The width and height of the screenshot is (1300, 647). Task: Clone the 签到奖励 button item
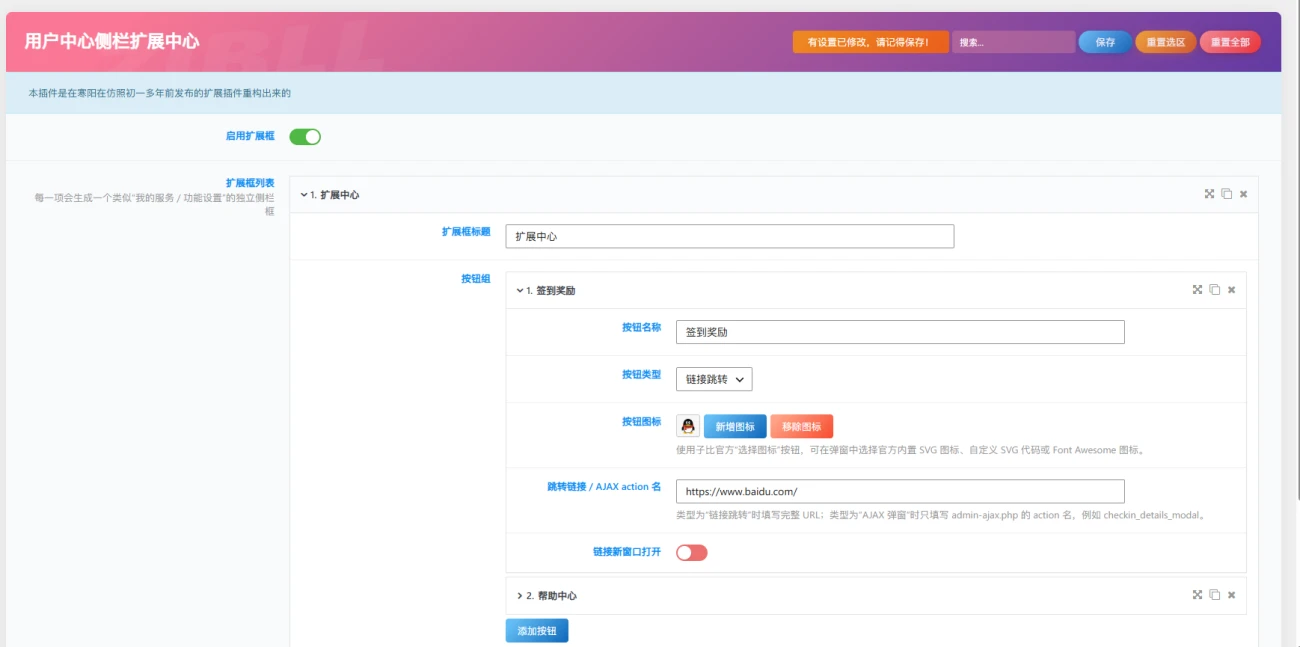click(x=1214, y=290)
